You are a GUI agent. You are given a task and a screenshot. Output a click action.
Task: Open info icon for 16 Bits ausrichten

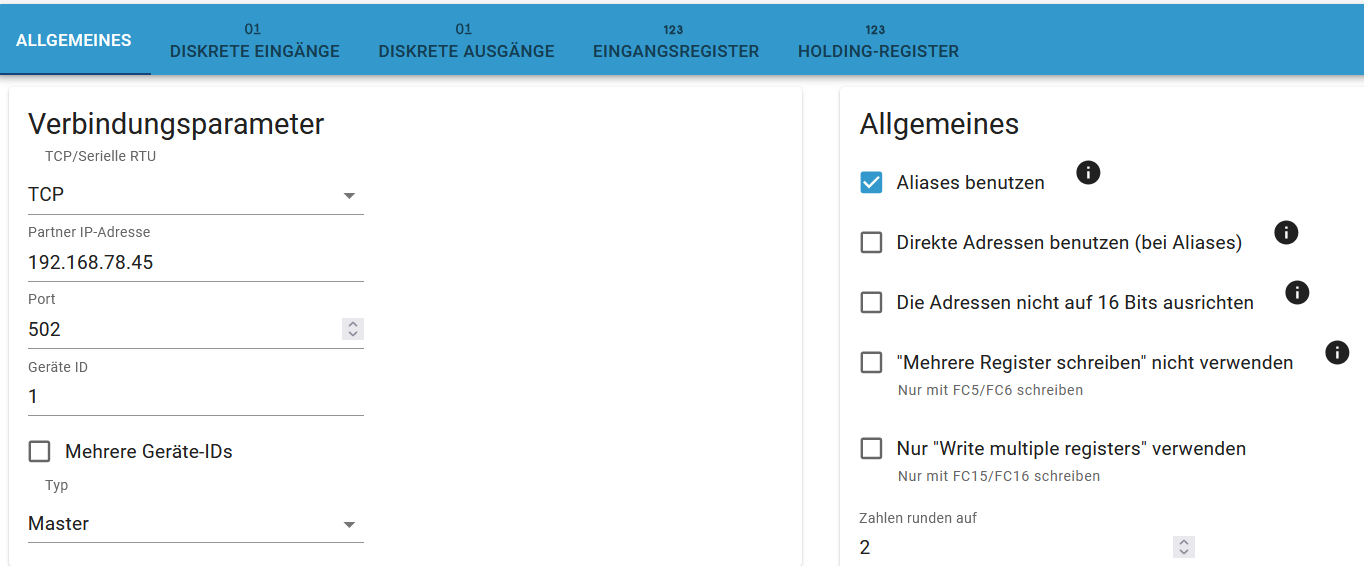[x=1297, y=292]
